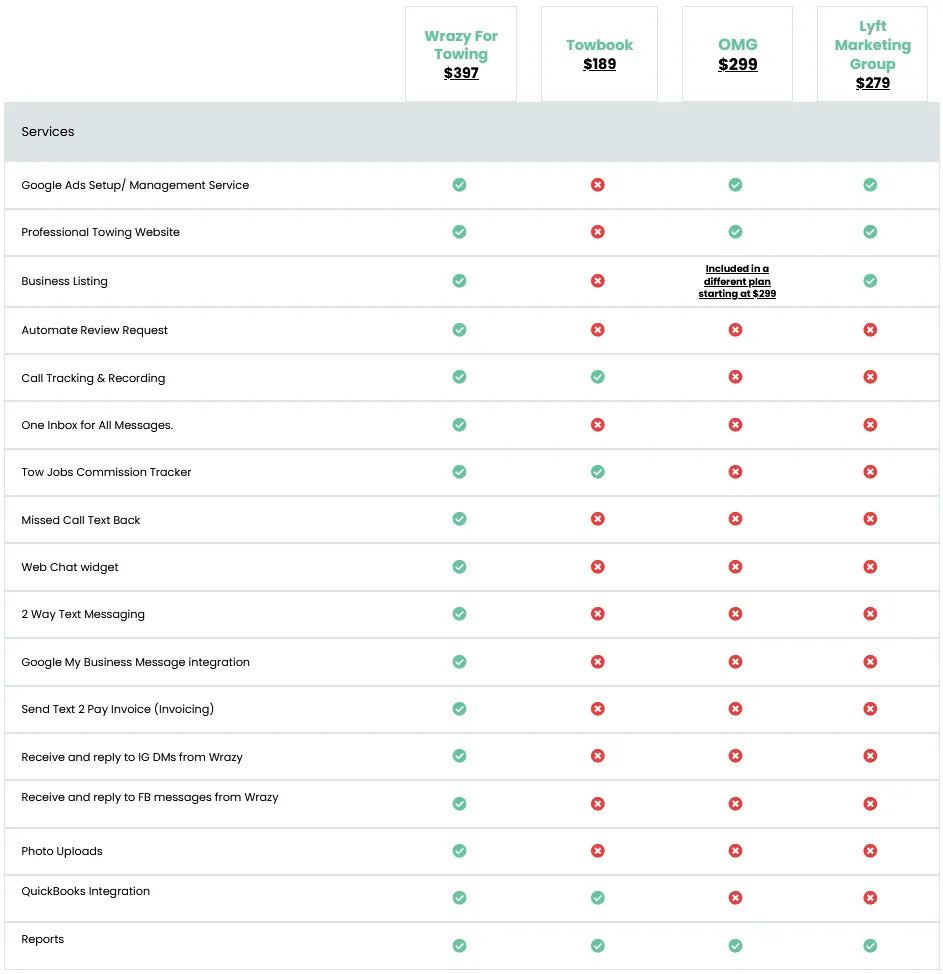Open the Lyft Marketing Group $279 price link
The width and height of the screenshot is (943, 974).
pos(872,83)
